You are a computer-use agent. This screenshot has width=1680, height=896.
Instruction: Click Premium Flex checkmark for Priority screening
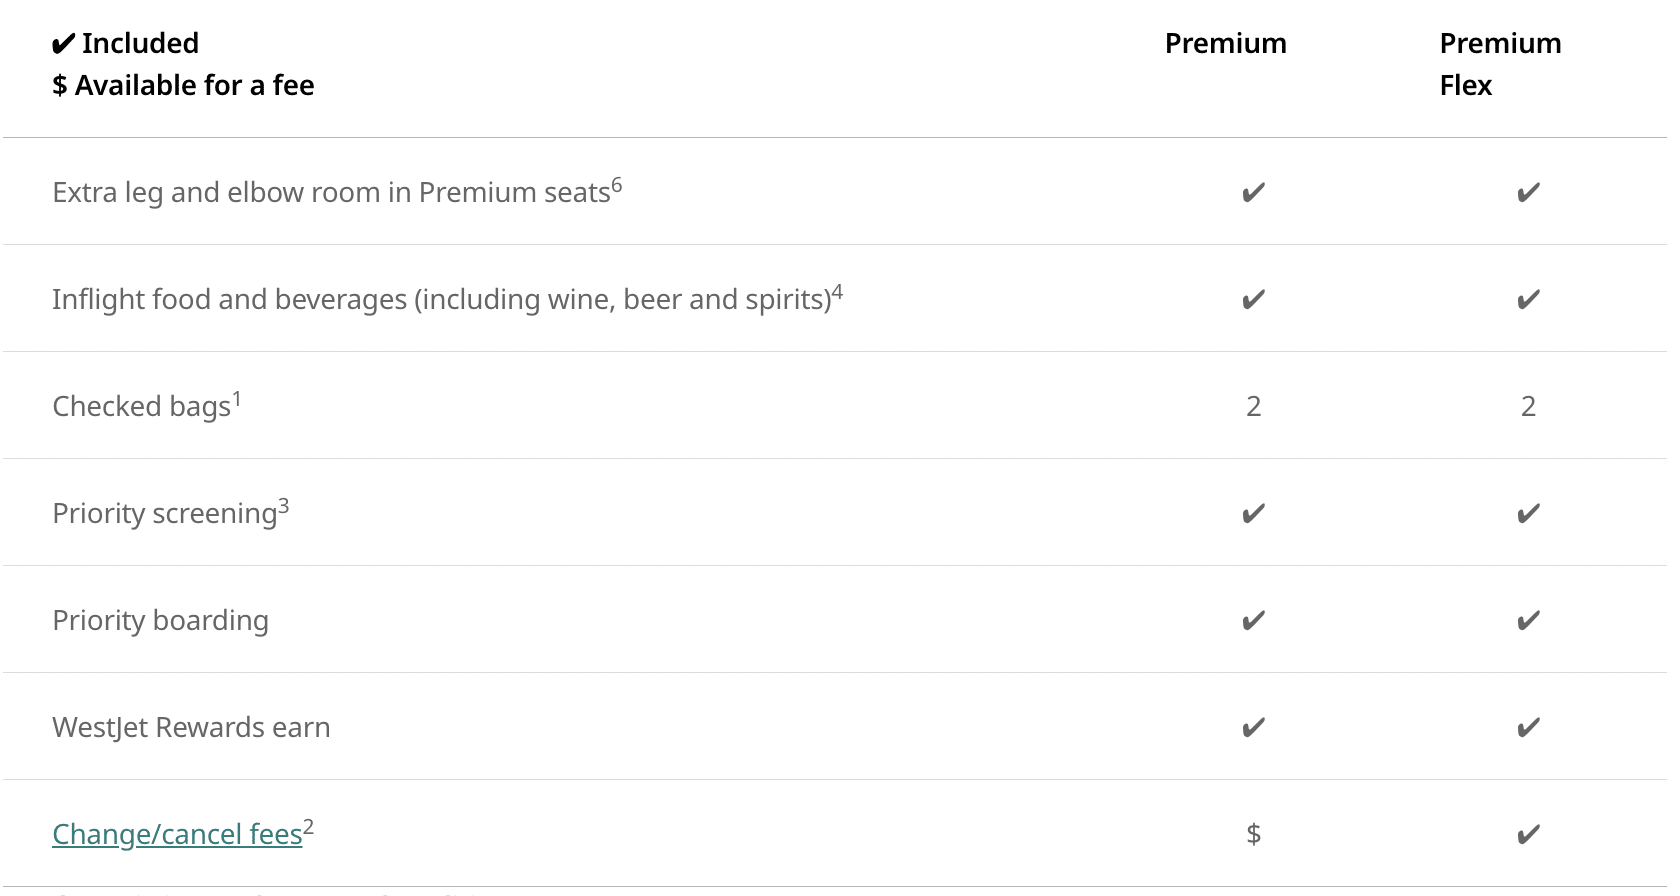coord(1528,513)
